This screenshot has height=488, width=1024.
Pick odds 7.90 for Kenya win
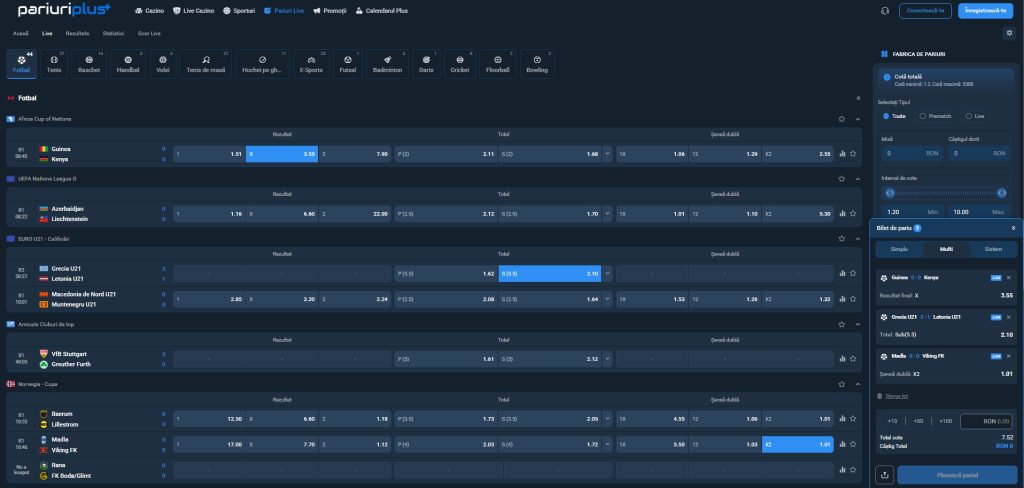pyautogui.click(x=355, y=154)
